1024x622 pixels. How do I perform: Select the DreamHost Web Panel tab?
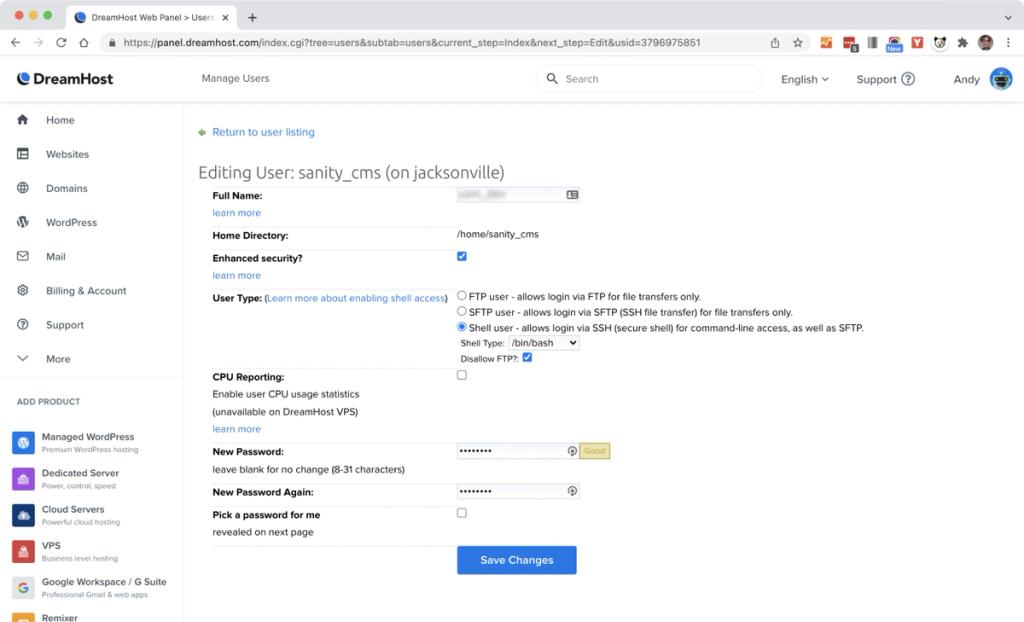[x=152, y=18]
